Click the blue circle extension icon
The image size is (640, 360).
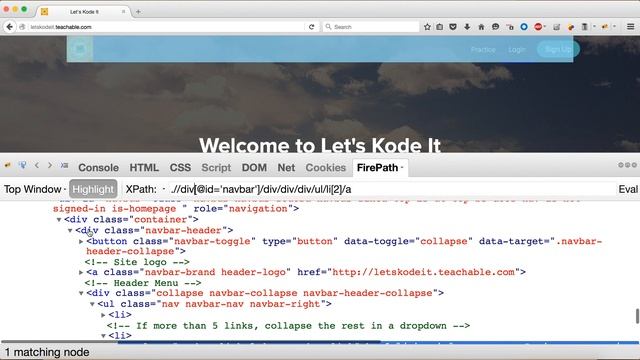[524, 27]
